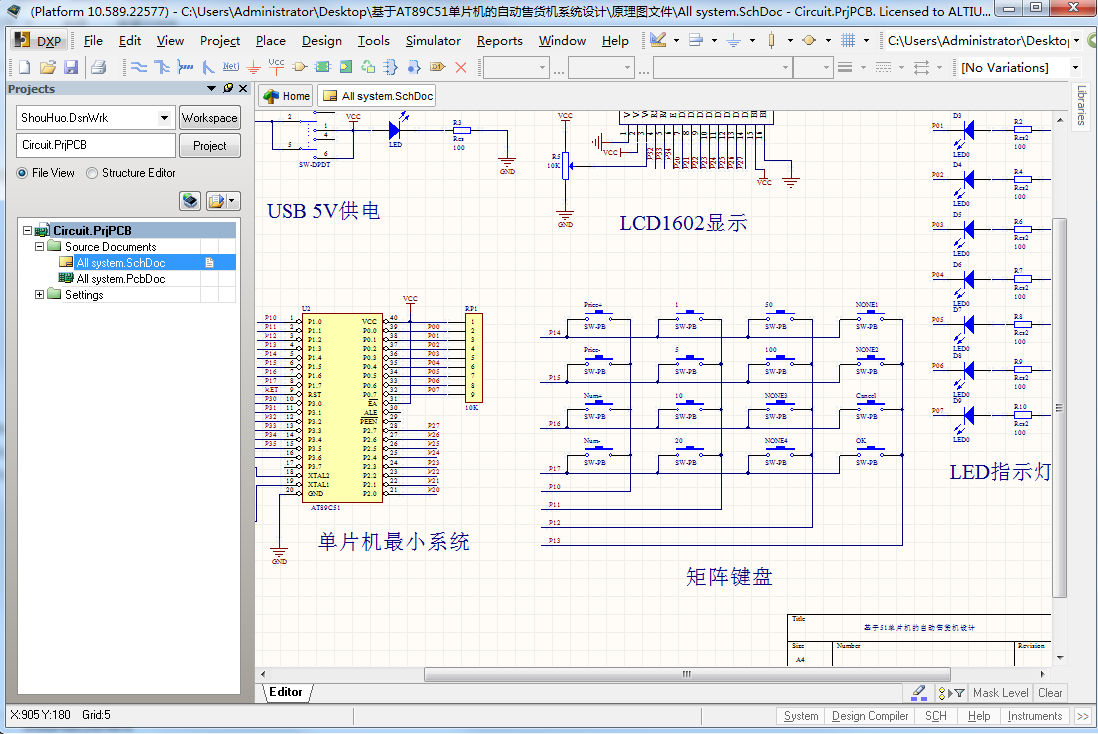This screenshot has height=734, width=1098.
Task: Place a GND power port
Action: tap(254, 67)
